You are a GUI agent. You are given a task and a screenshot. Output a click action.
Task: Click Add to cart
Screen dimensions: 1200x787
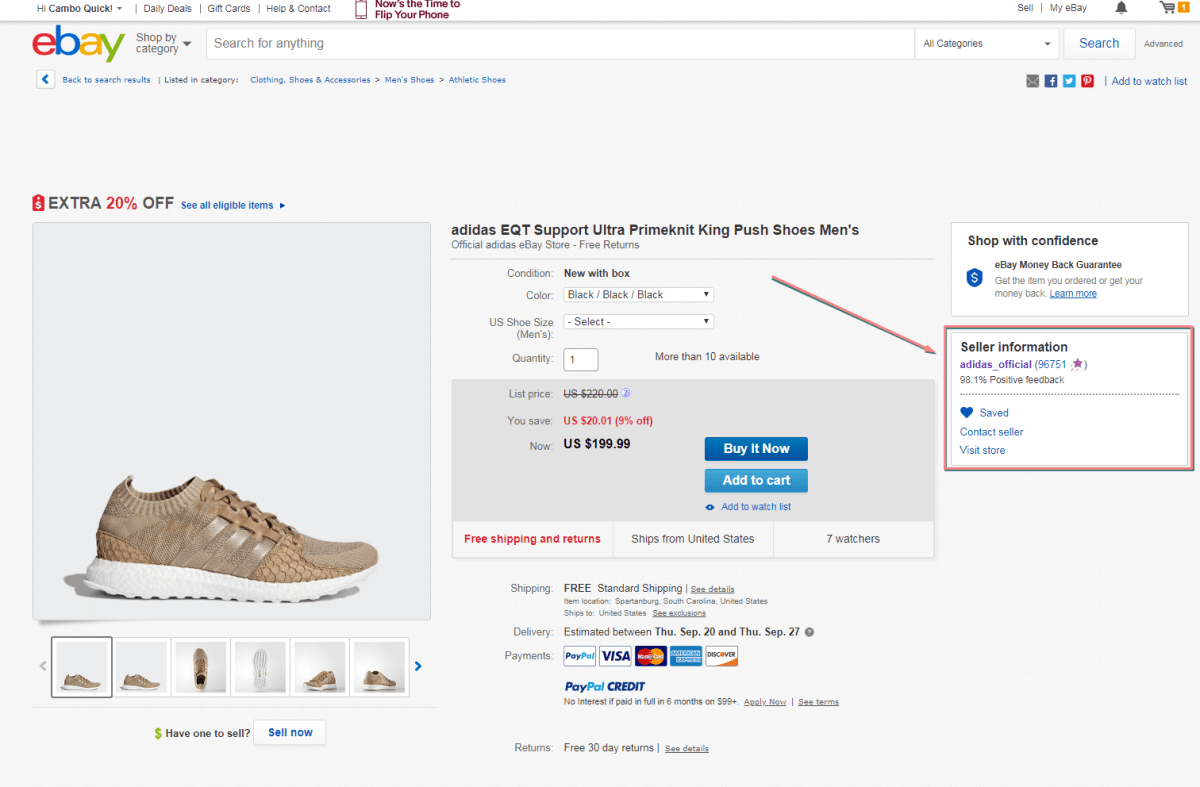(756, 480)
